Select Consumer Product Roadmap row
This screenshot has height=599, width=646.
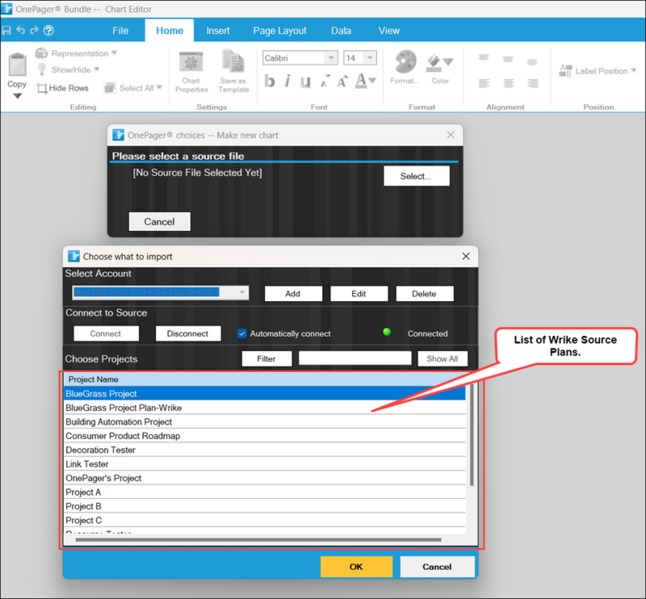pos(265,435)
